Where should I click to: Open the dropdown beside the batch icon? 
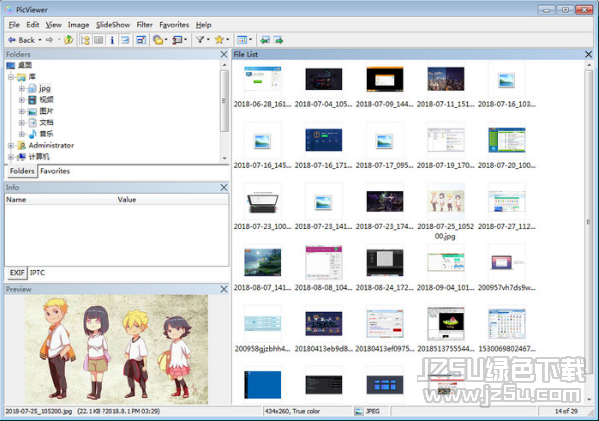(x=186, y=40)
